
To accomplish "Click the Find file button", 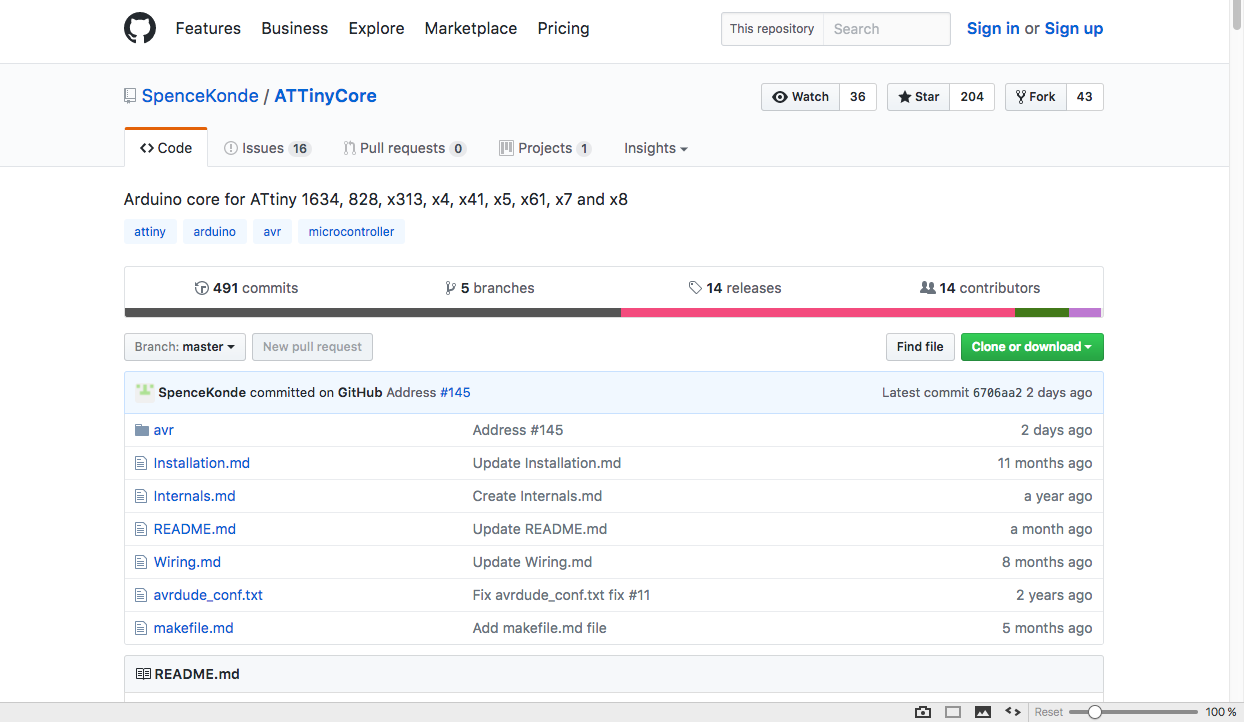I will tap(920, 347).
